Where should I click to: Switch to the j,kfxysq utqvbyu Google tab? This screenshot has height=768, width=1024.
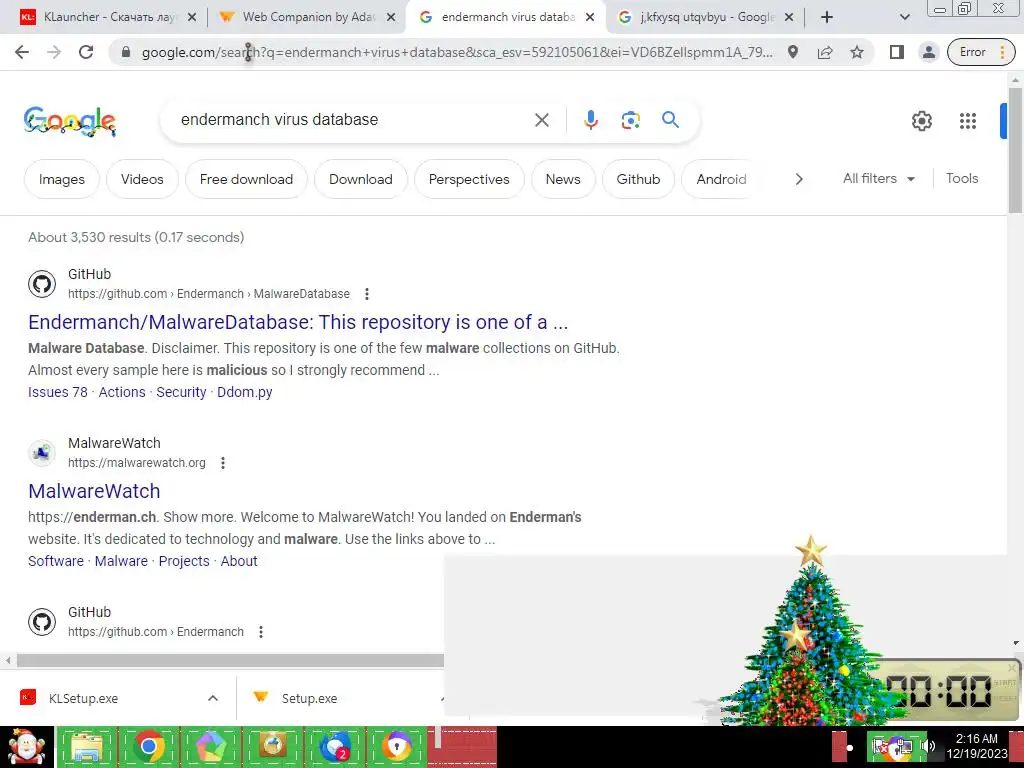click(705, 17)
